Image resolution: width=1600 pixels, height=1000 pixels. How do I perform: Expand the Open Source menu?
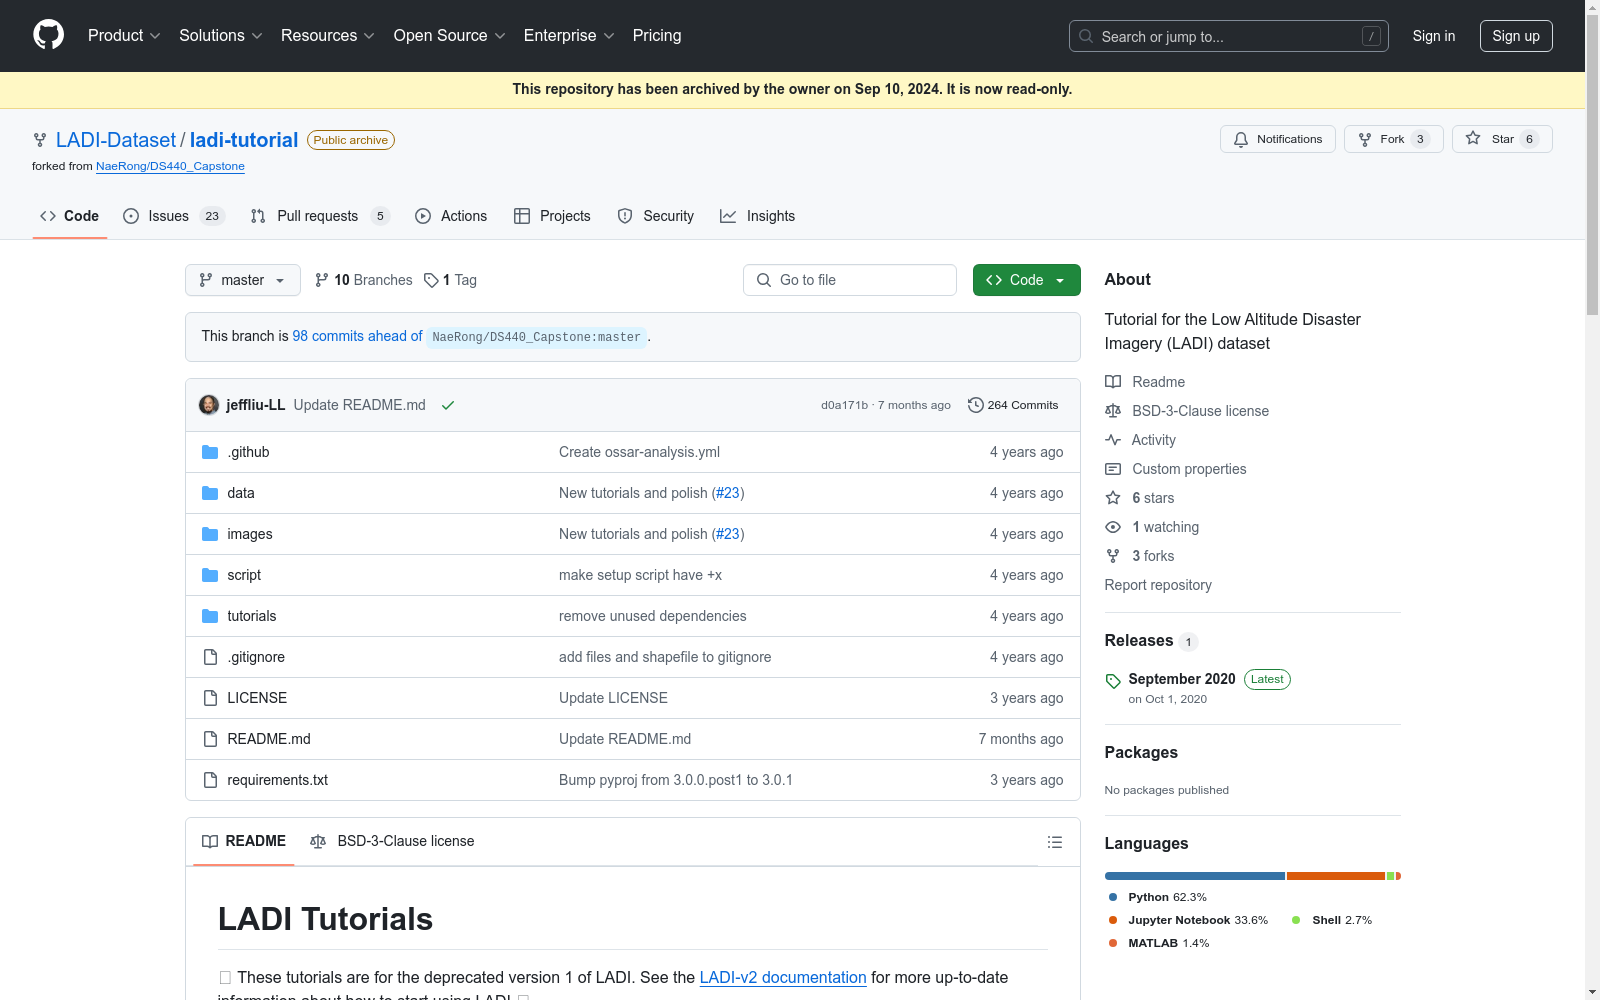[x=450, y=36]
